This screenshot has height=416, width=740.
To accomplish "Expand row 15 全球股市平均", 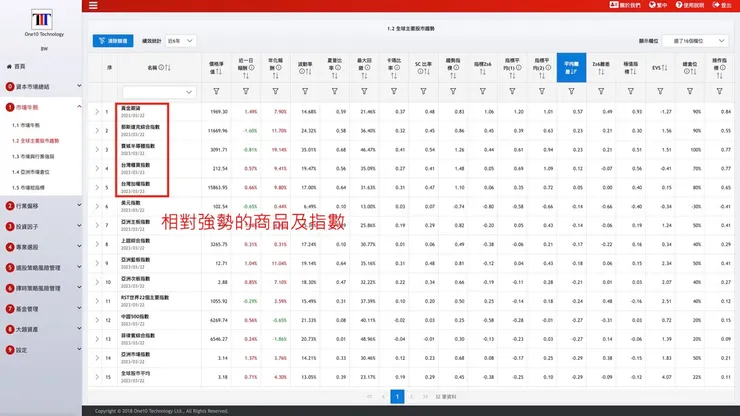I will coord(97,377).
